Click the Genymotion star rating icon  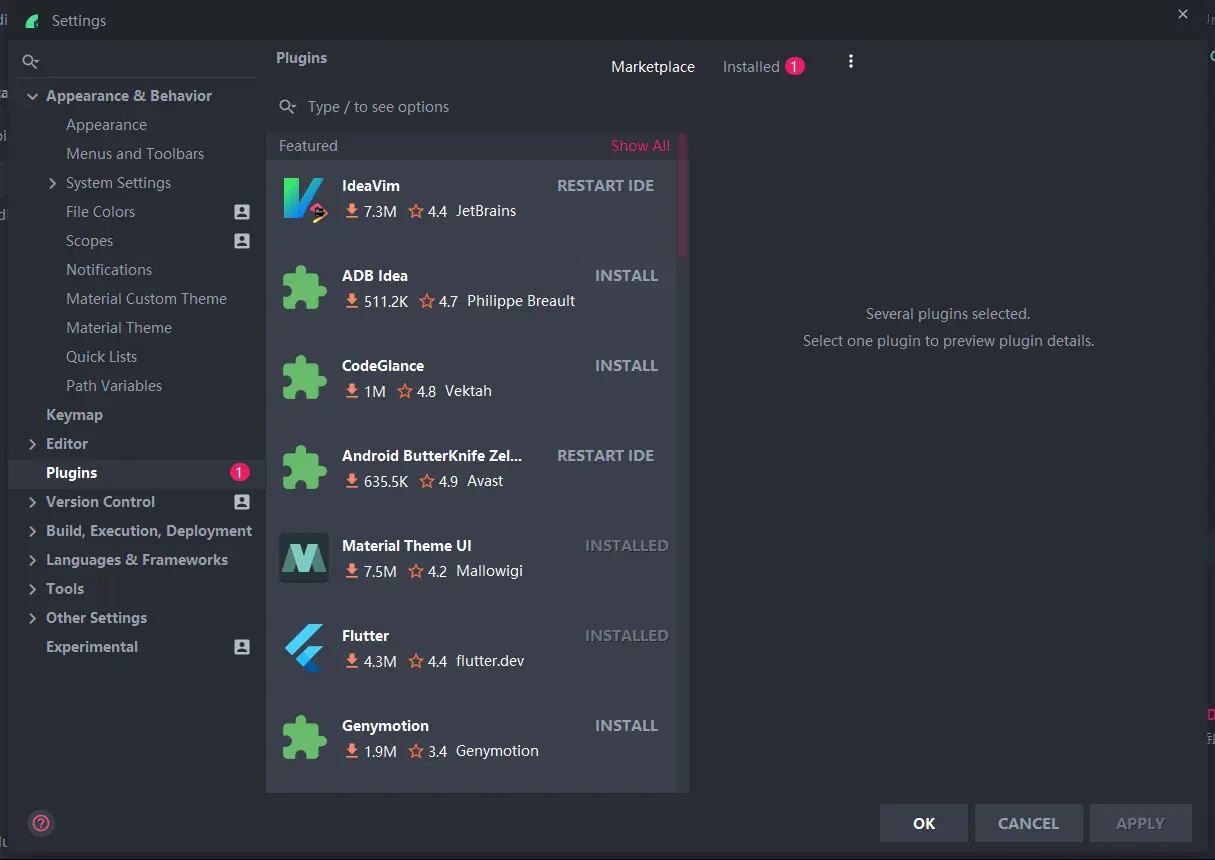coord(416,751)
